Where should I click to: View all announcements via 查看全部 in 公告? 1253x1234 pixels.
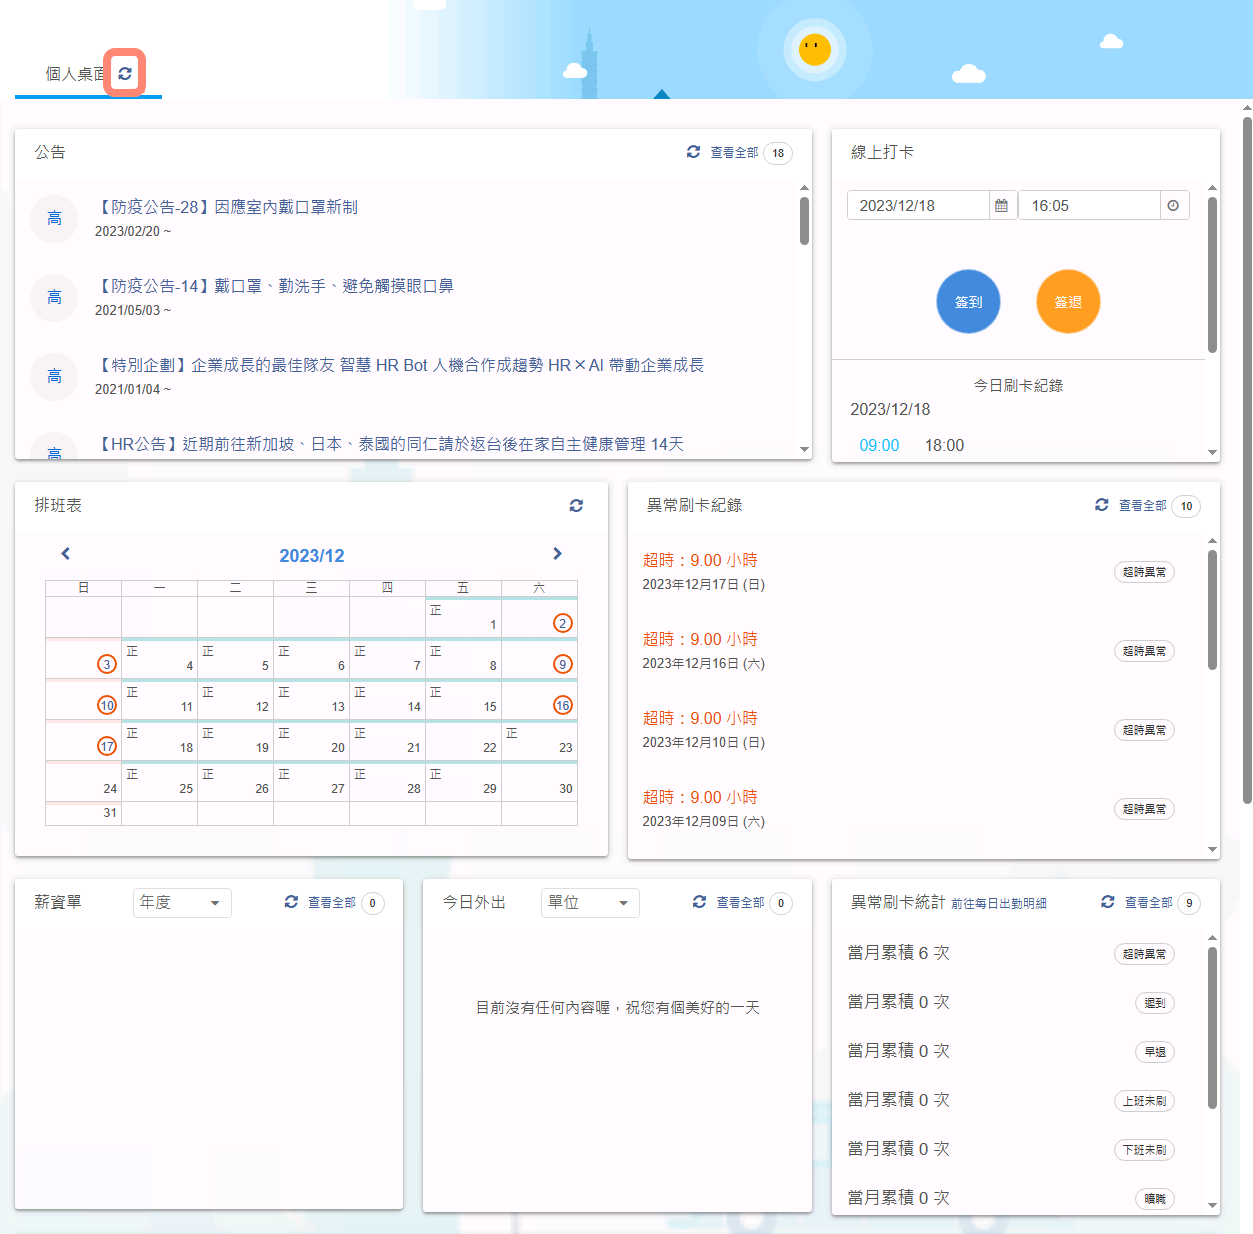pyautogui.click(x=734, y=153)
